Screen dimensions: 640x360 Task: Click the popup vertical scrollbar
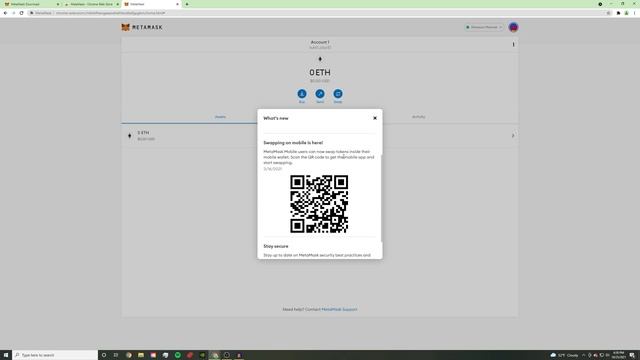[x=382, y=198]
